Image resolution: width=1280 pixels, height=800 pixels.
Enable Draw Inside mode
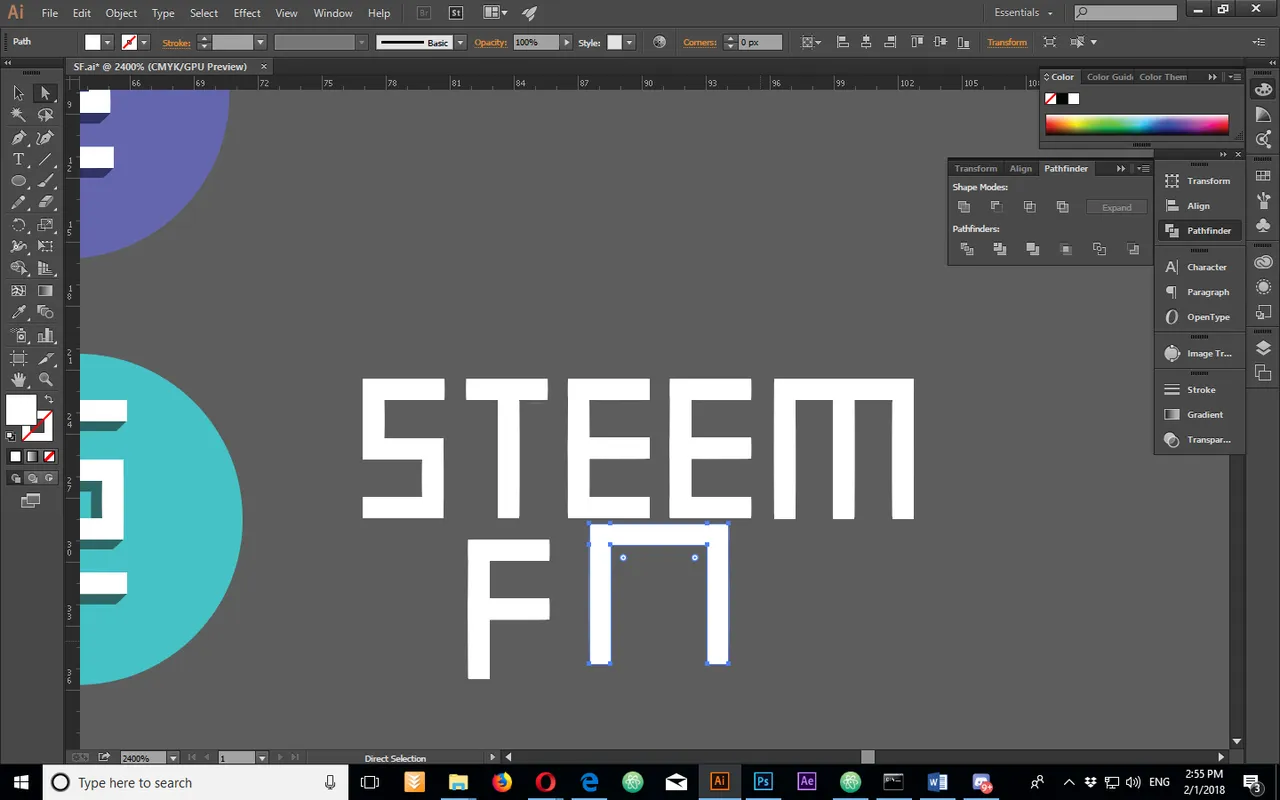tap(47, 478)
